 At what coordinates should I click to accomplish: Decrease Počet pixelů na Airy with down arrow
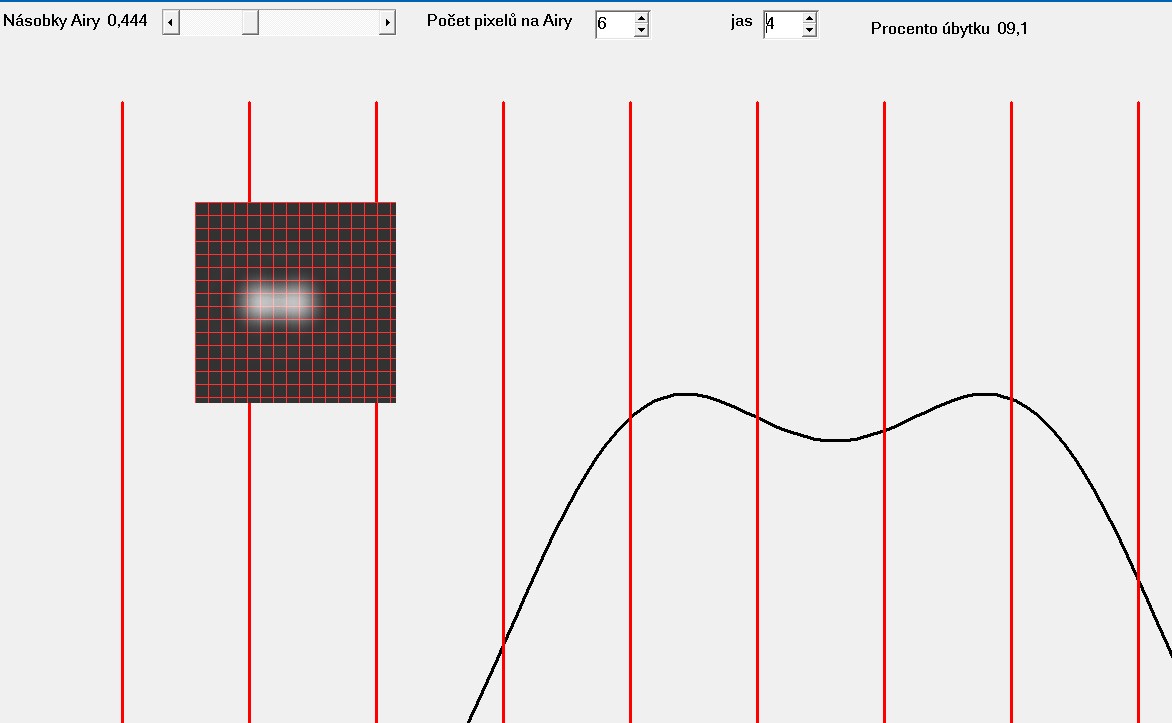(x=641, y=31)
